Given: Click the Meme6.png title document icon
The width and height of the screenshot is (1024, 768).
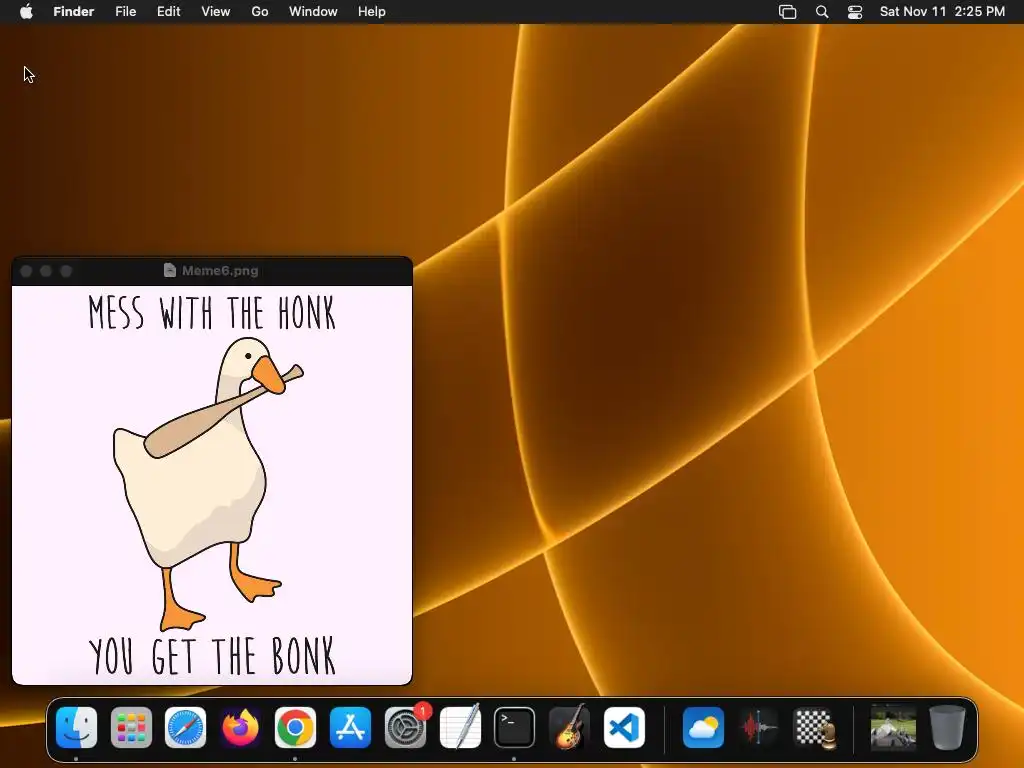Looking at the screenshot, I should coord(170,270).
